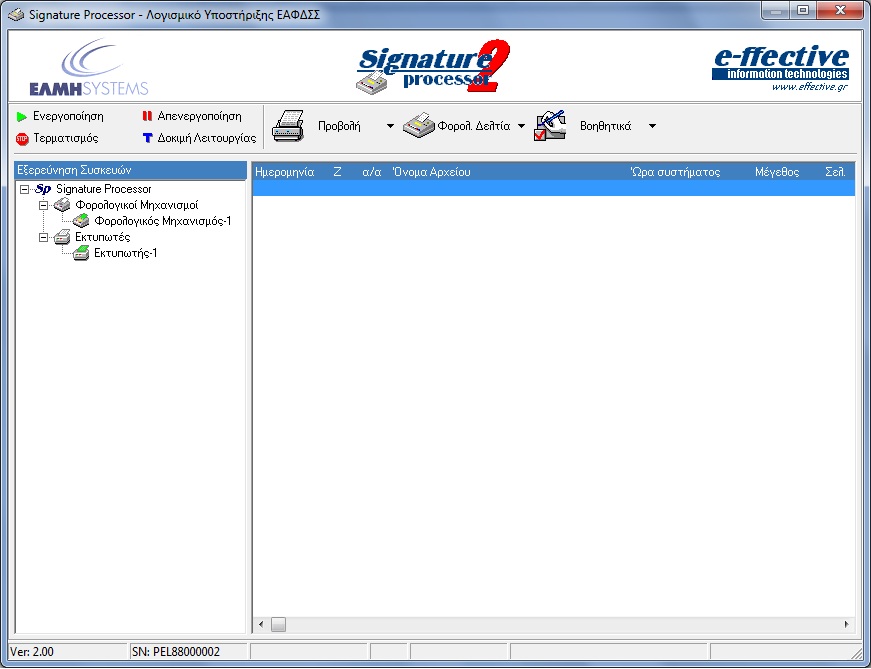The image size is (871, 669).
Task: Open the Βοηθητικά dropdown arrow
Action: coord(652,126)
